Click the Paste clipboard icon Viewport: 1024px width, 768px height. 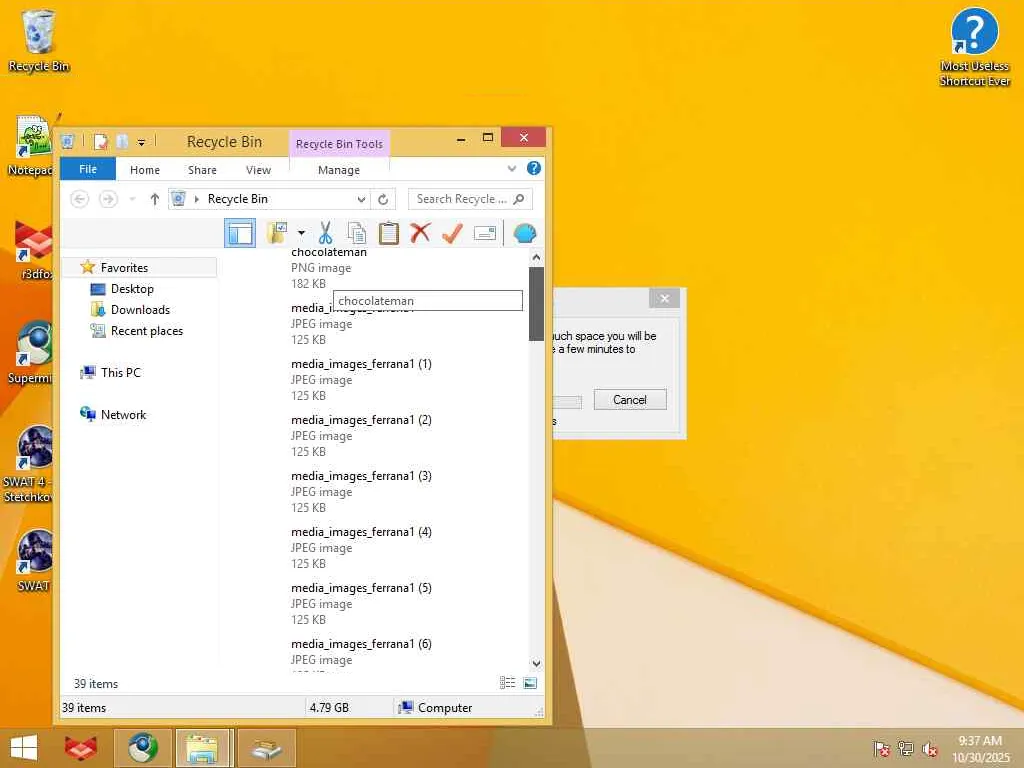389,233
